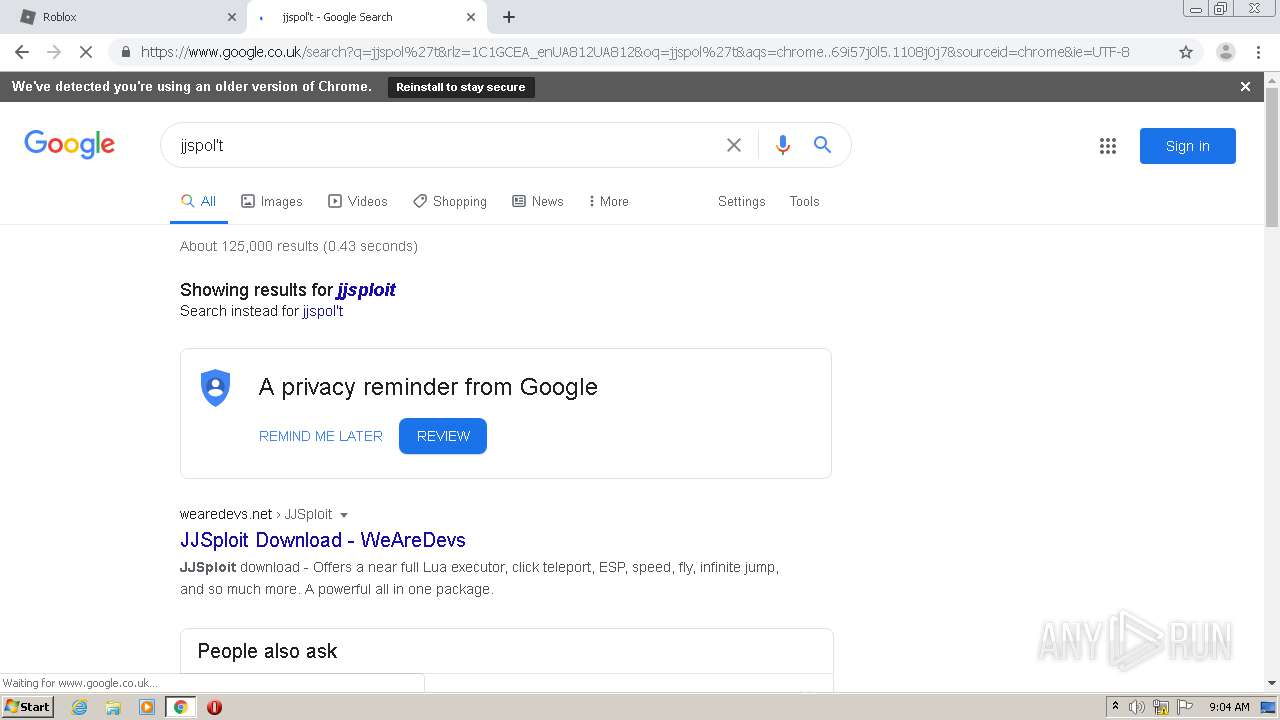Open JJSploit Download - WeAreDevs result

click(x=323, y=540)
